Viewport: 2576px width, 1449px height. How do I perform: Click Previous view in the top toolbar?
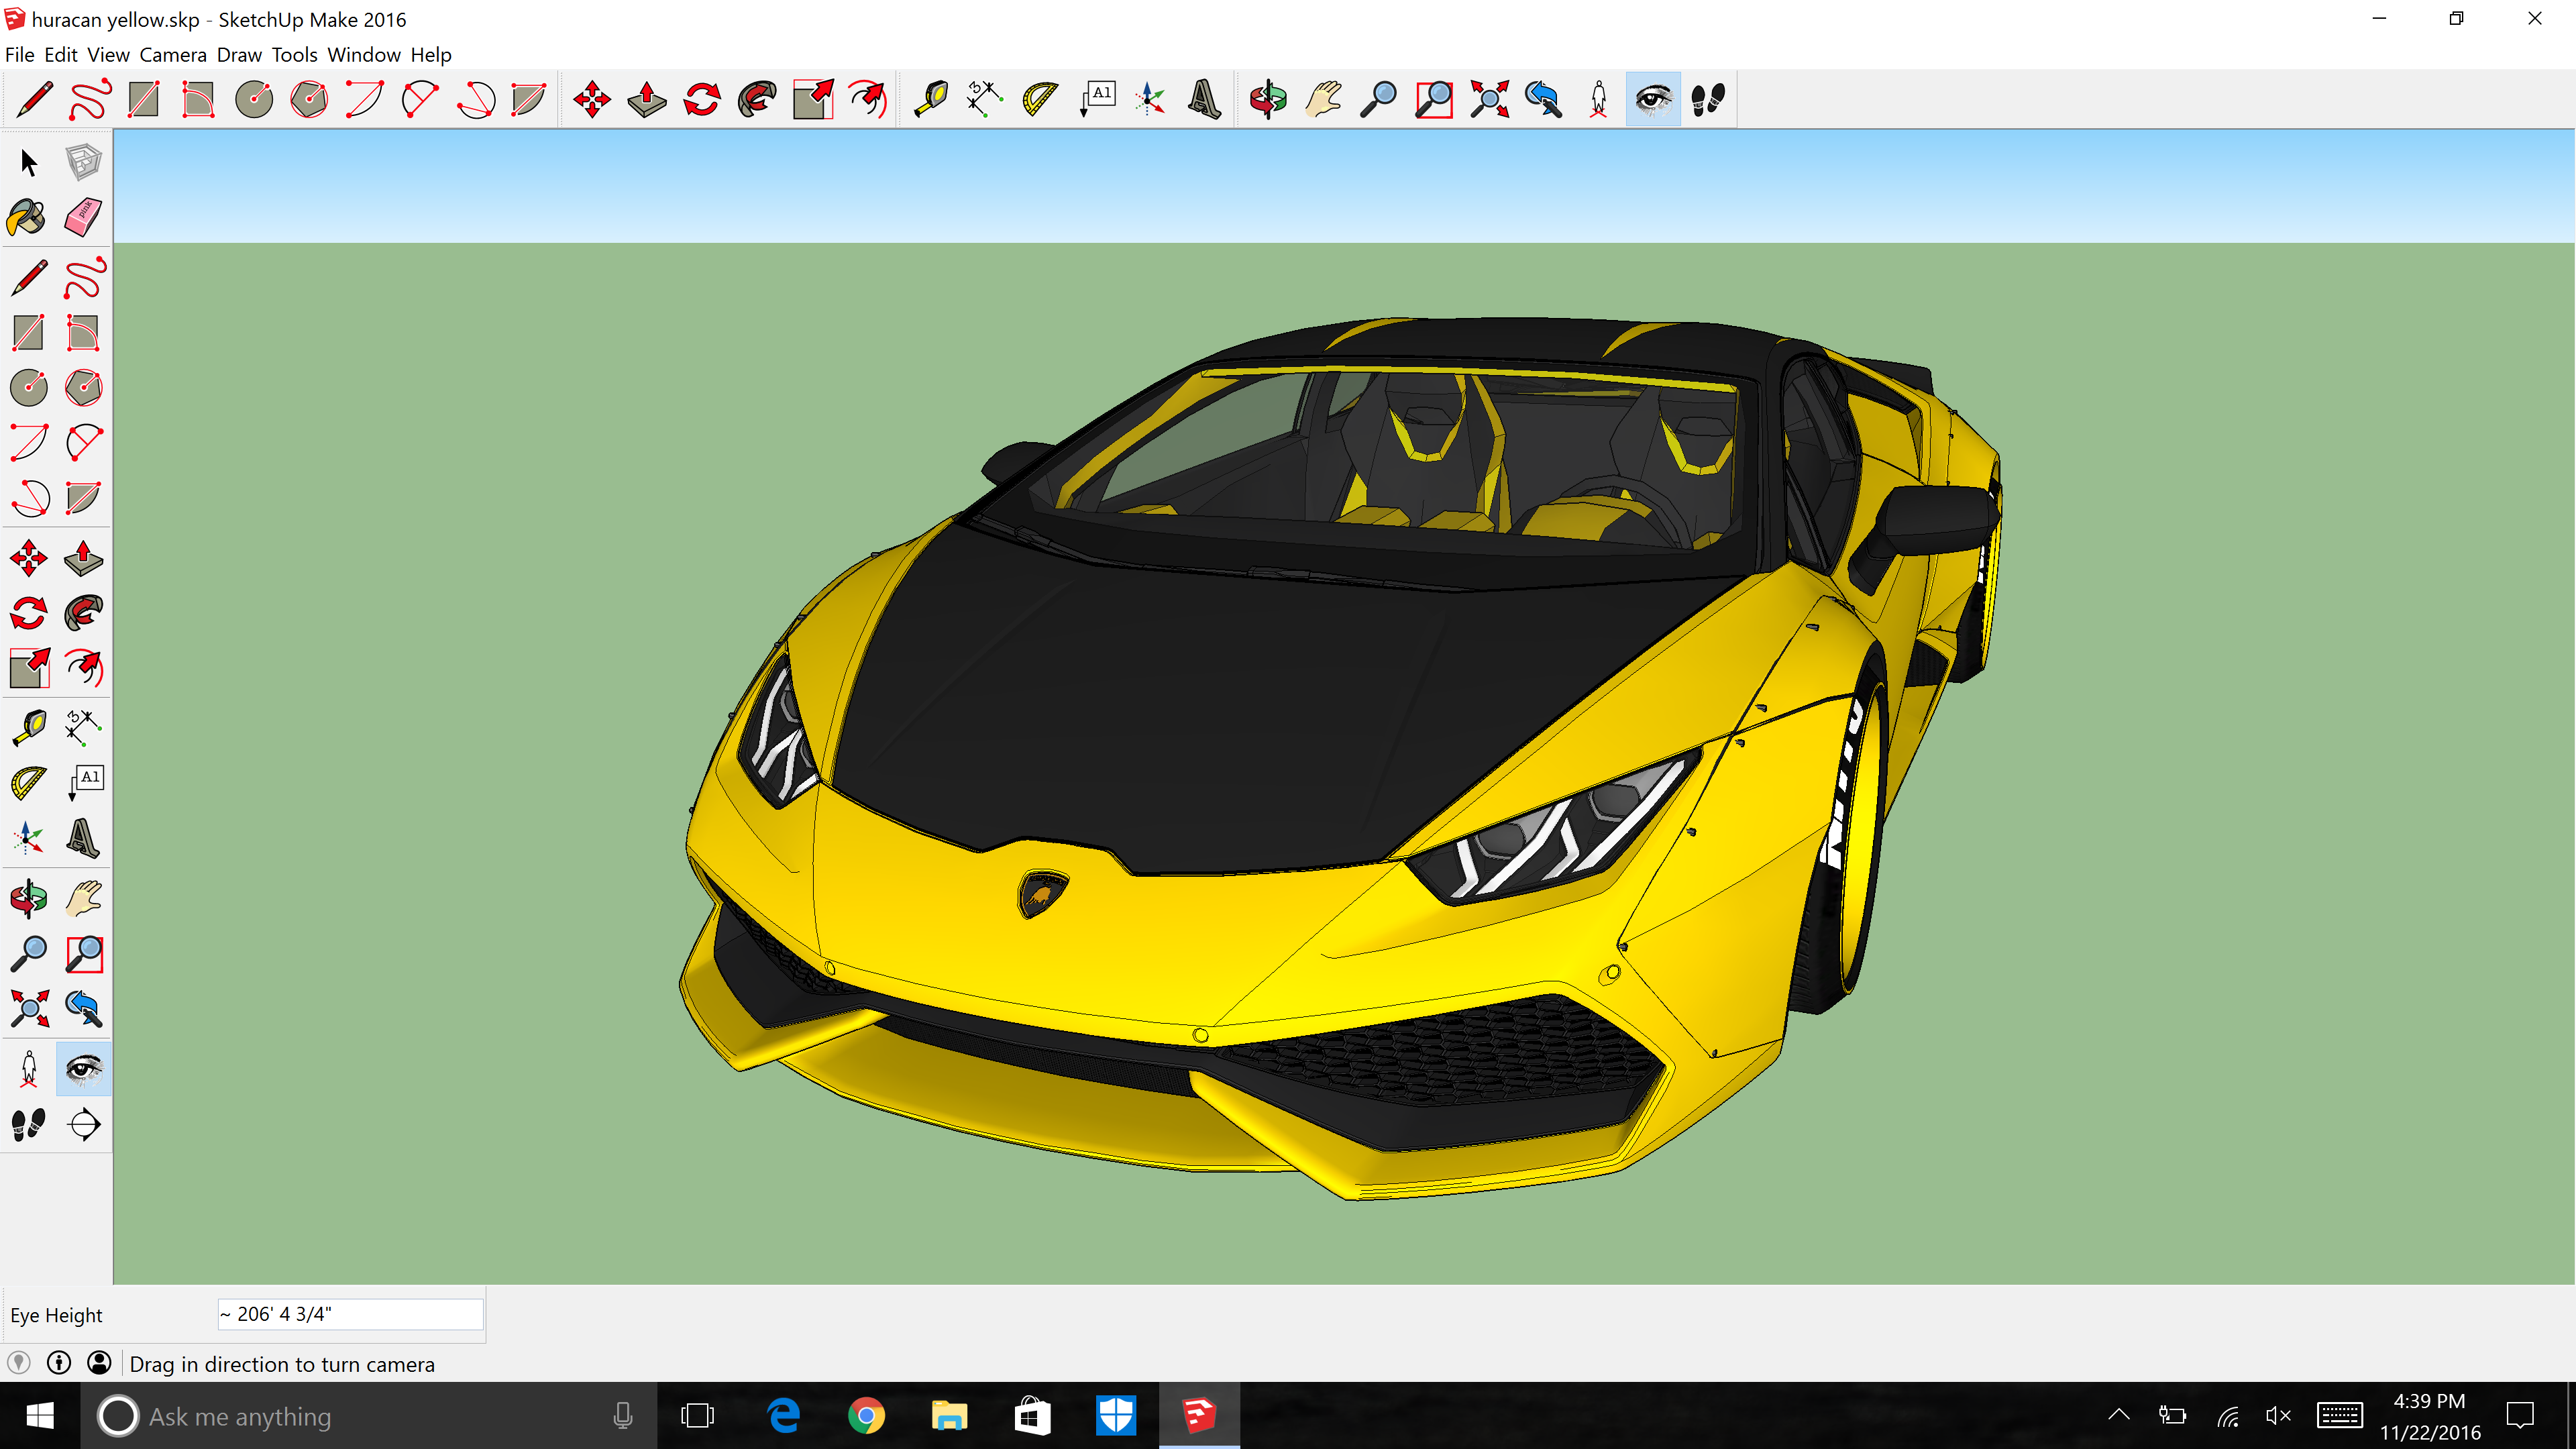pos(1543,99)
